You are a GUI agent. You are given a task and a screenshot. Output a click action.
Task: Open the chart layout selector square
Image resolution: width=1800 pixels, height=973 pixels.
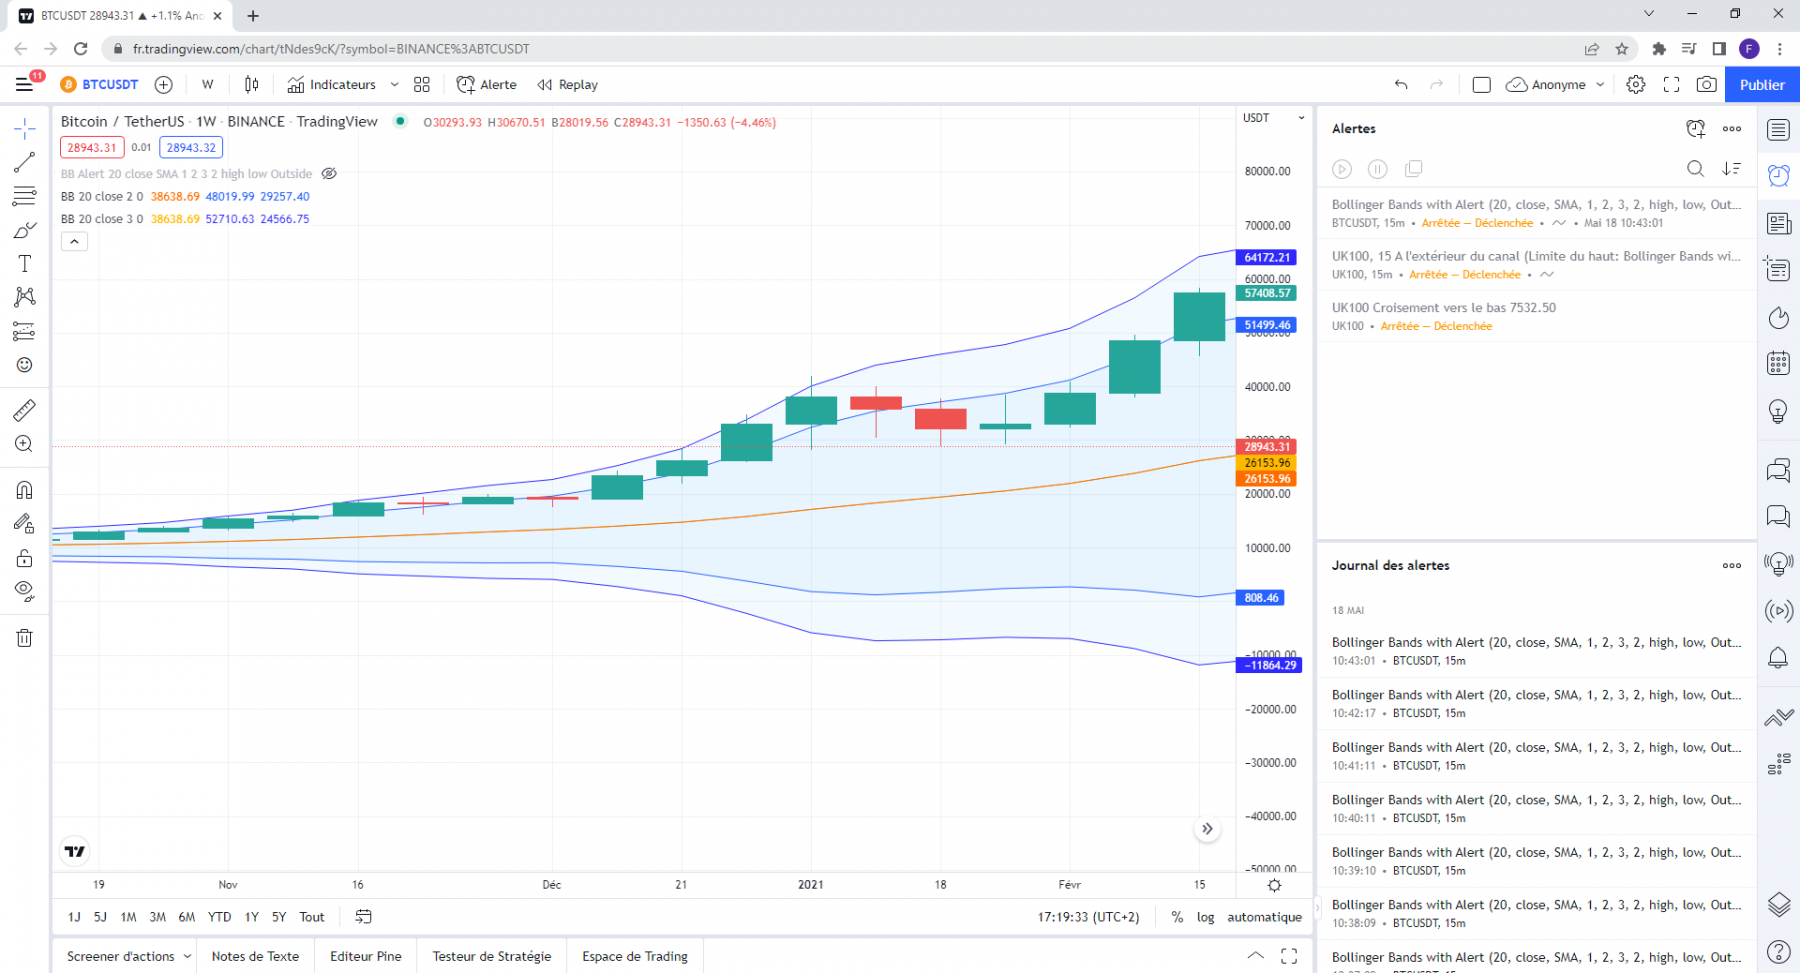[1482, 85]
